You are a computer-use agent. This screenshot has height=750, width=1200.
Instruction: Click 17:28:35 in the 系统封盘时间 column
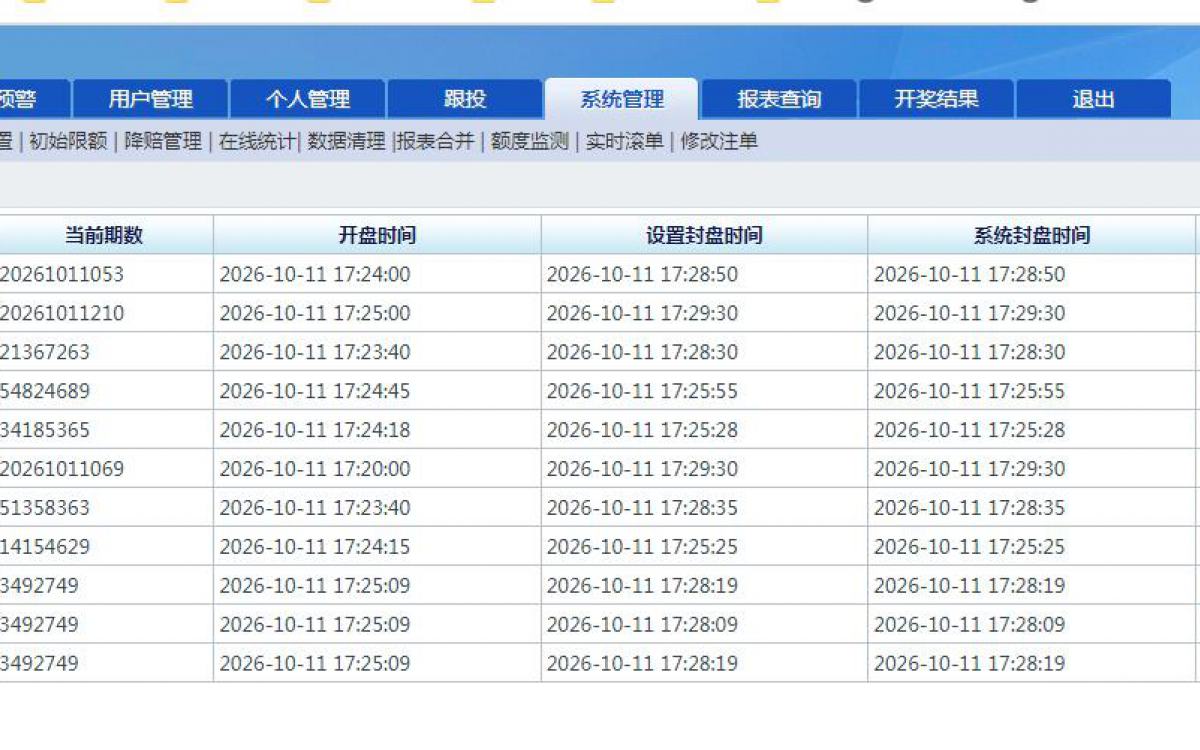(x=970, y=508)
